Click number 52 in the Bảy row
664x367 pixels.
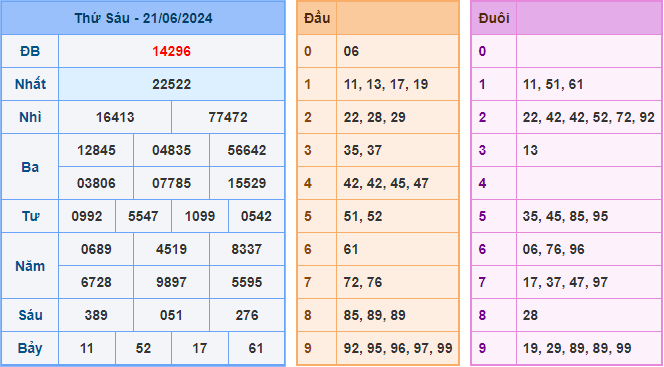[143, 348]
